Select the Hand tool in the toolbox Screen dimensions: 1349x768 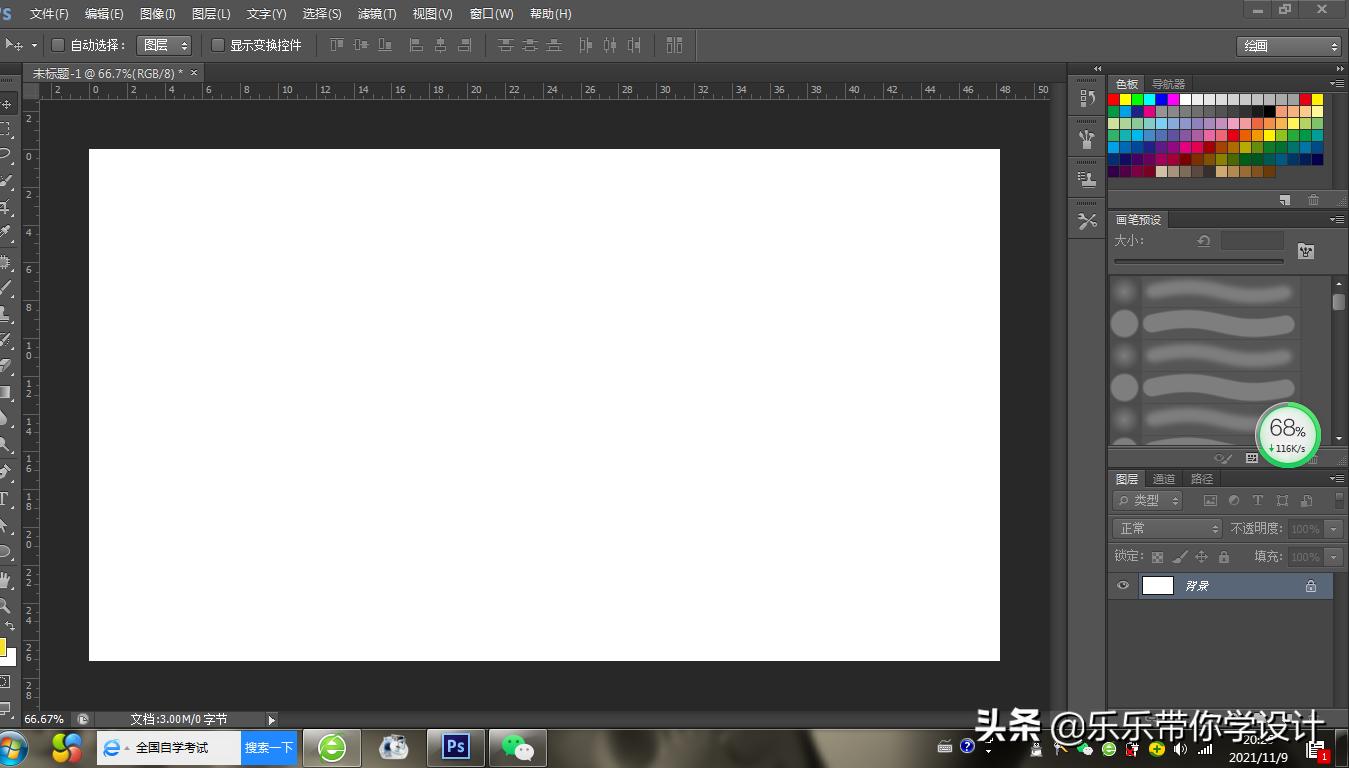click(x=5, y=580)
